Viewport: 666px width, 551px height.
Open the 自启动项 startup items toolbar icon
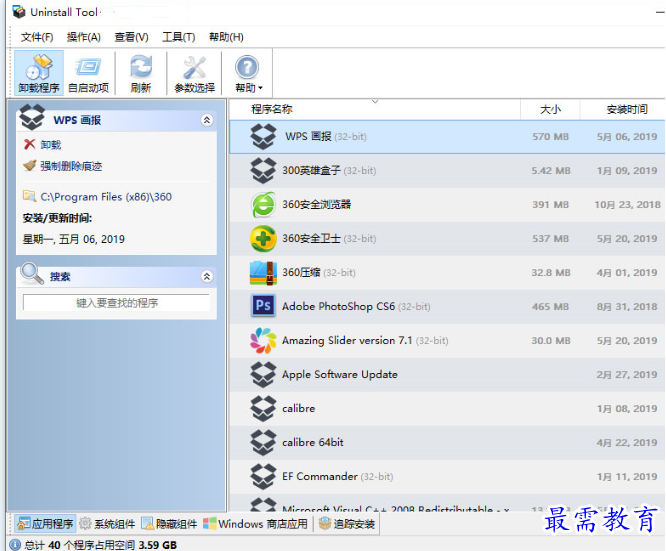(x=88, y=73)
